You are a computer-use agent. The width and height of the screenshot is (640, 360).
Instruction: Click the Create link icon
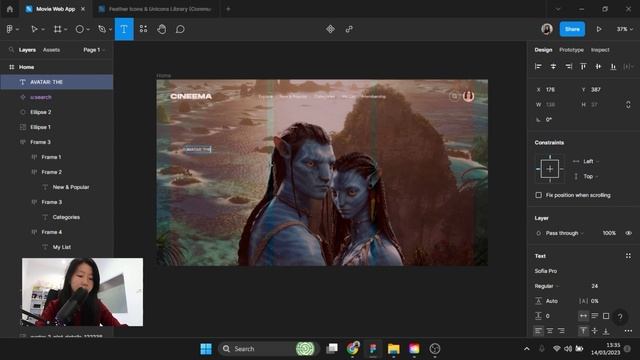[x=349, y=29]
